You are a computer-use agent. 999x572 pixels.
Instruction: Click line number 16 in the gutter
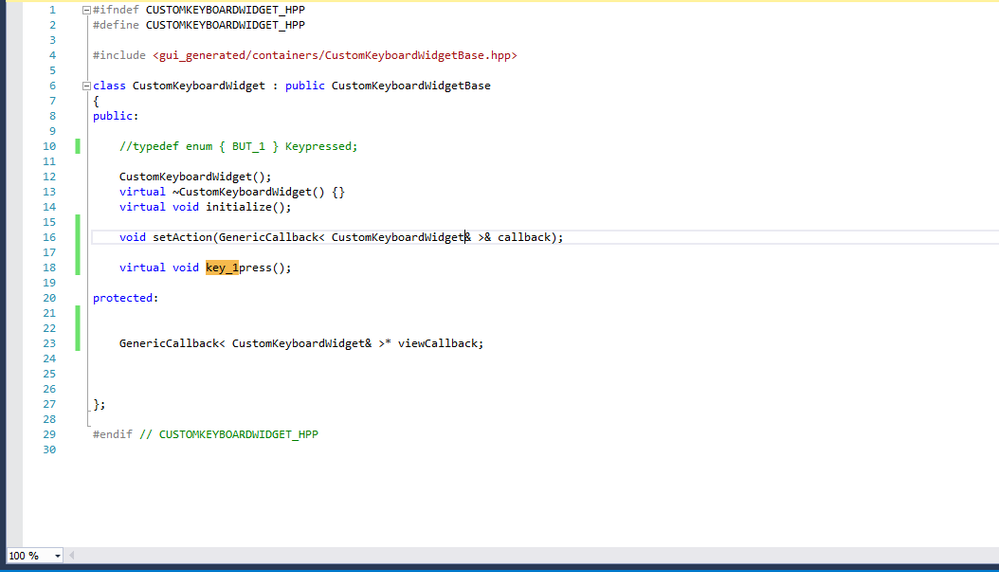[49, 238]
